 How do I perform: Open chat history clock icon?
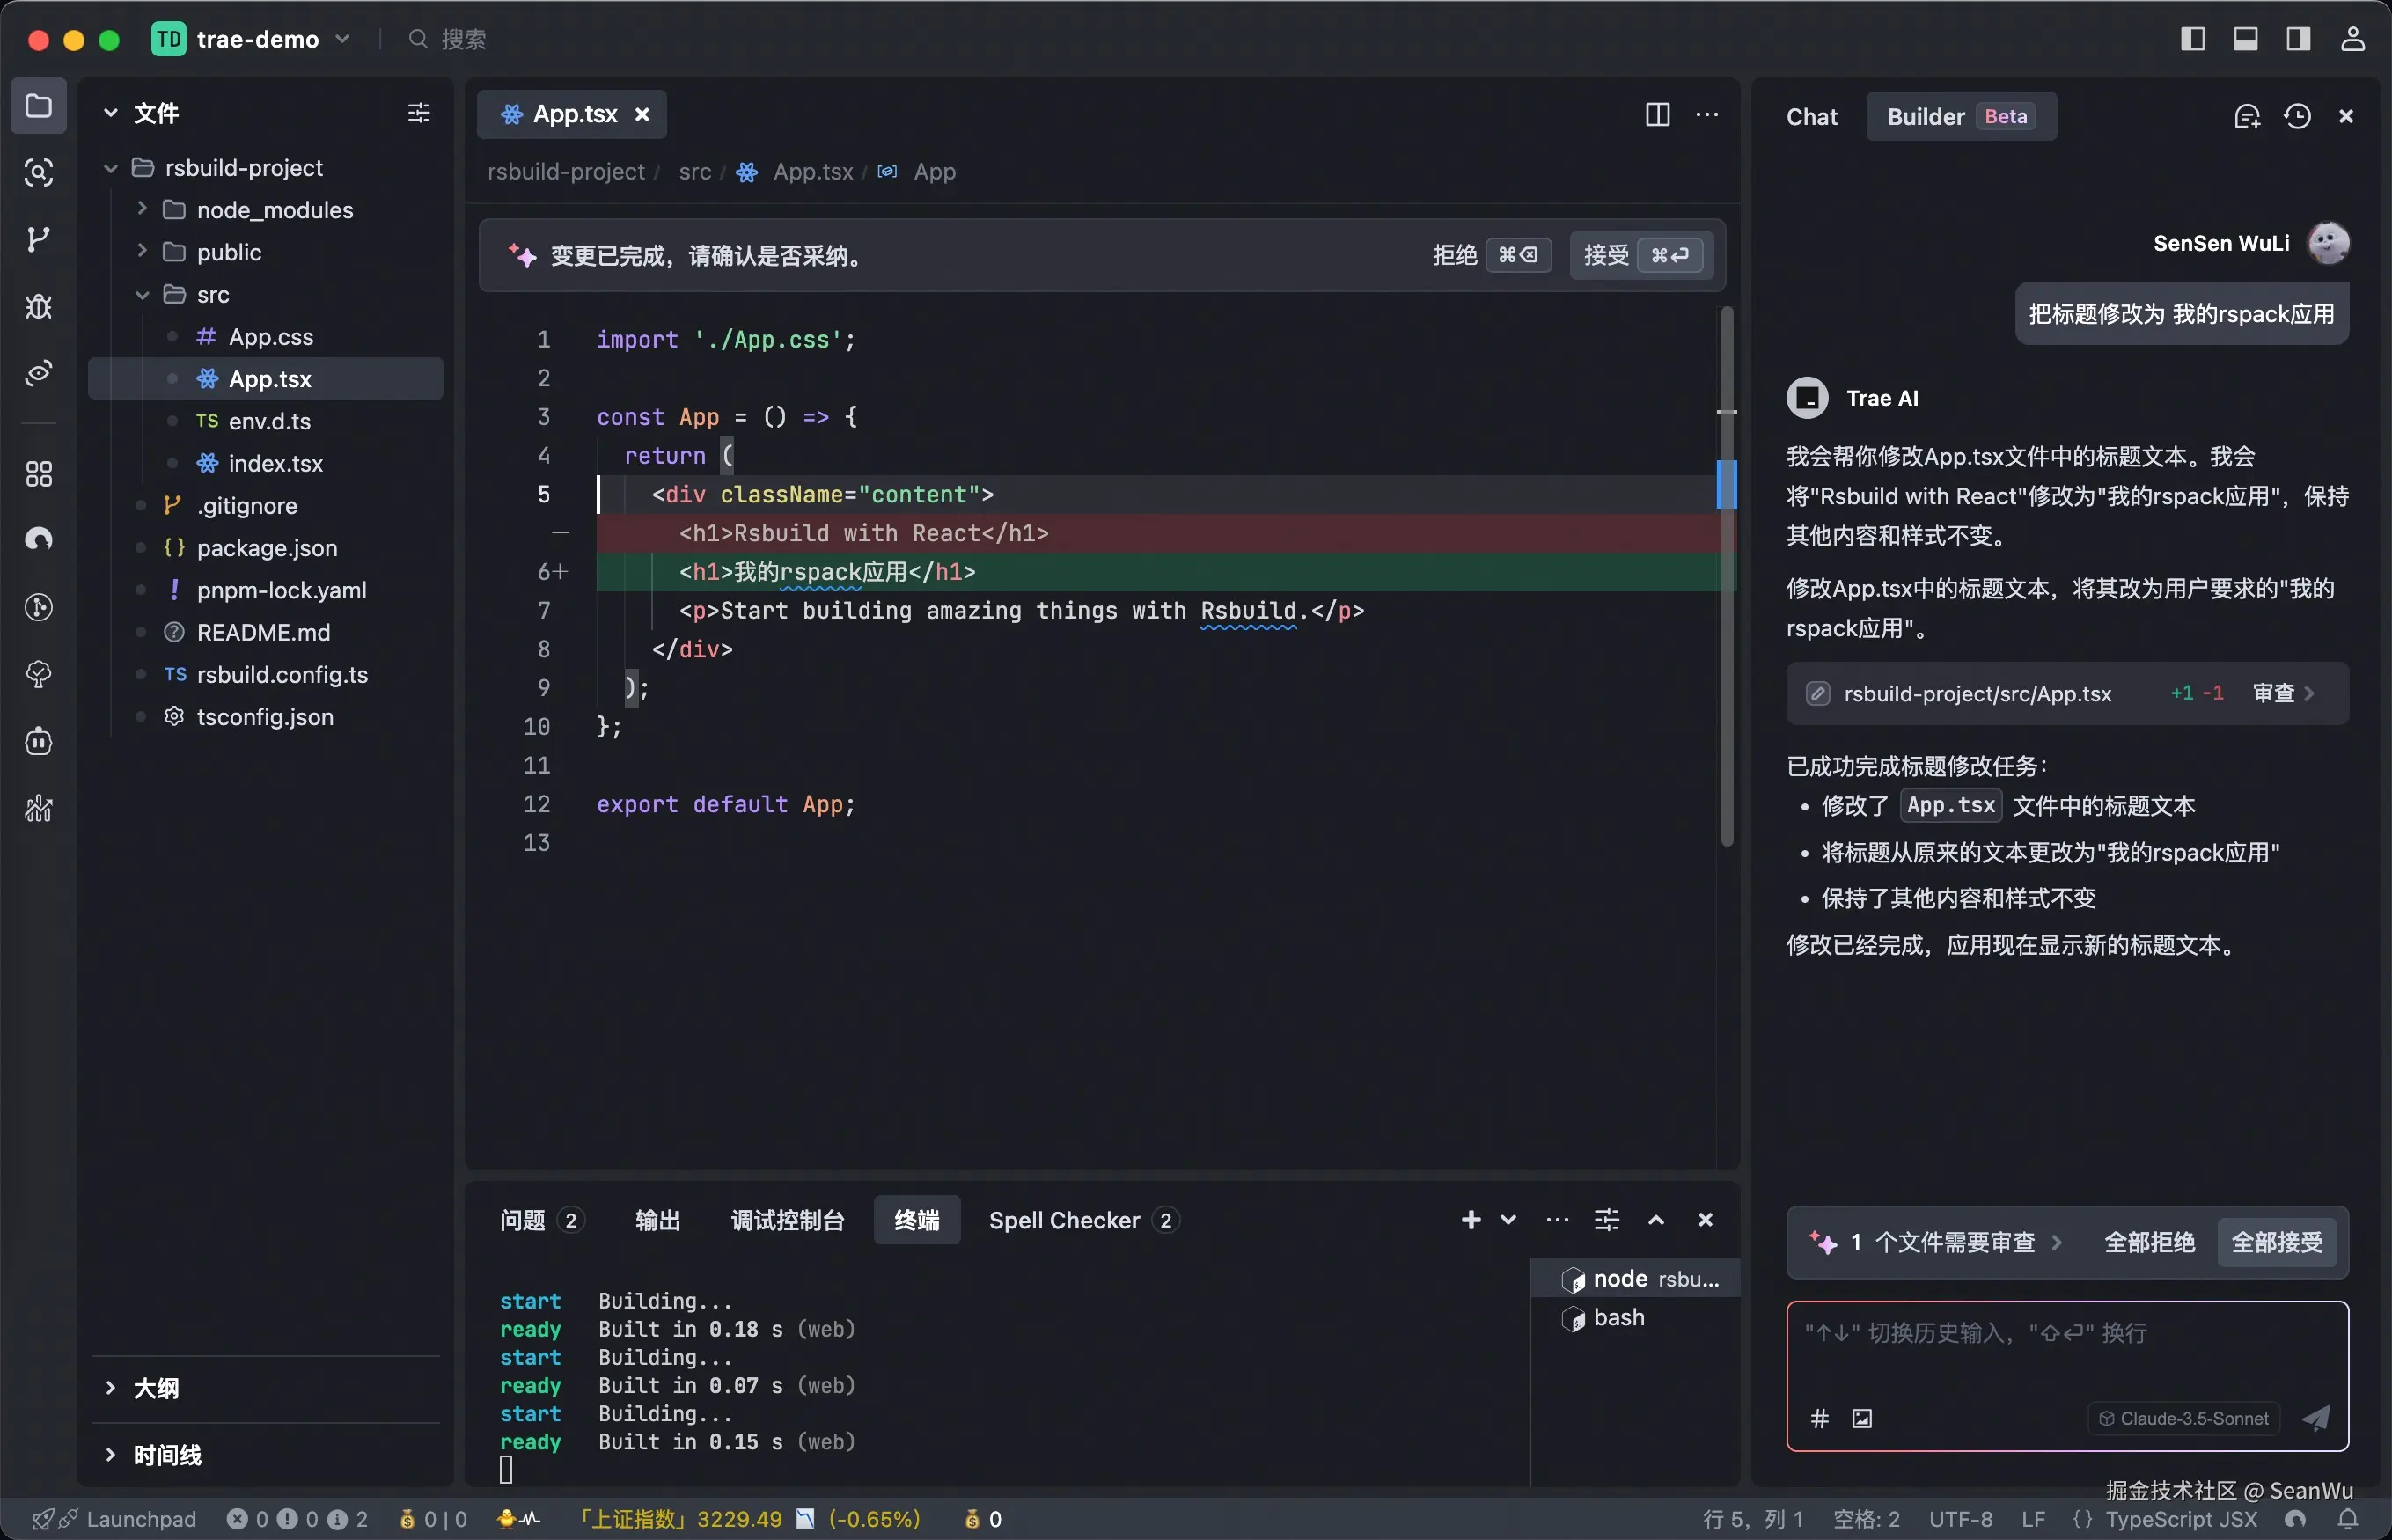tap(2297, 117)
